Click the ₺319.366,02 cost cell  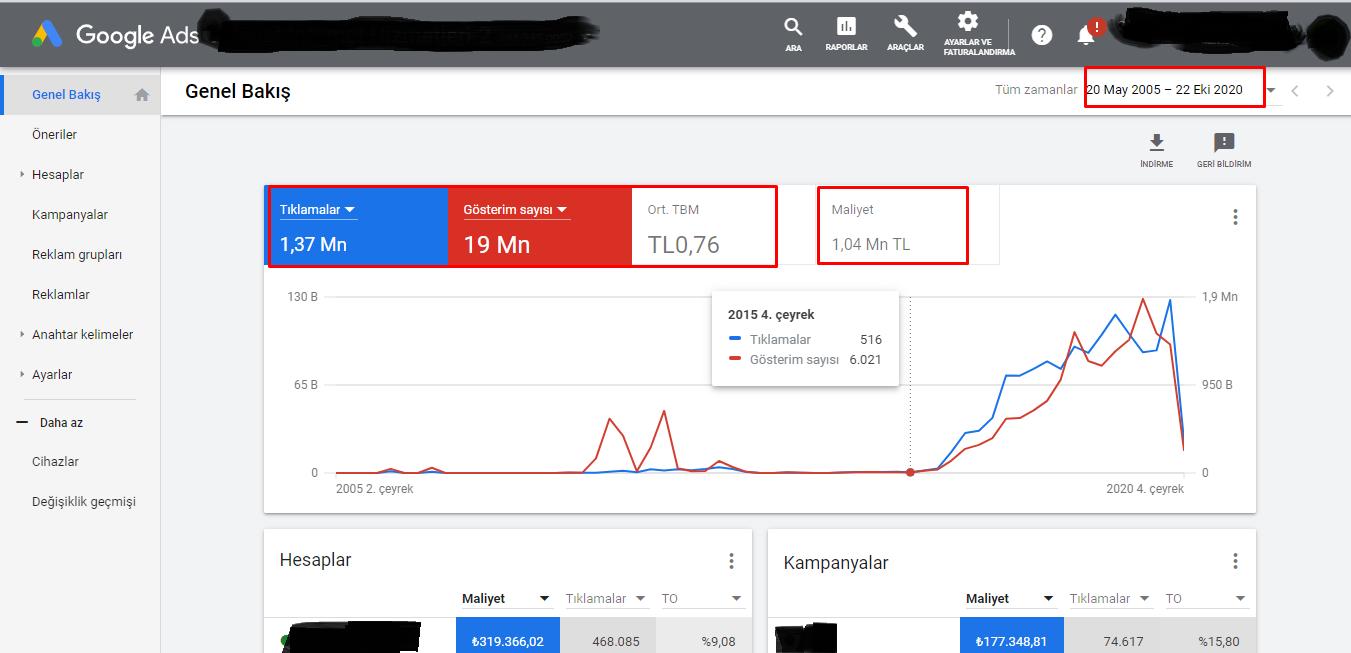508,635
